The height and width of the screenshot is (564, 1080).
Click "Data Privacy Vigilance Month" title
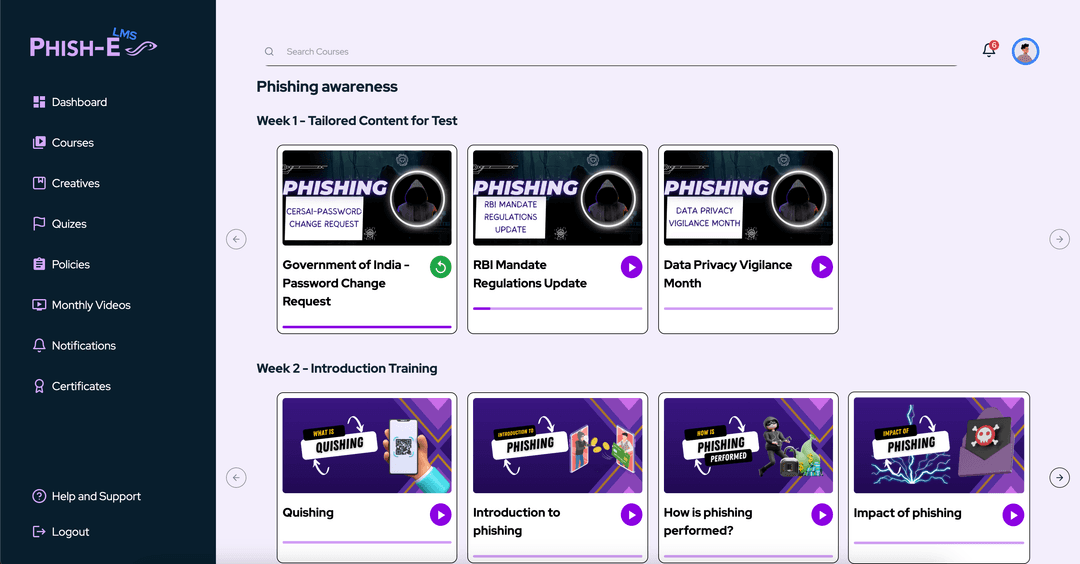[727, 274]
